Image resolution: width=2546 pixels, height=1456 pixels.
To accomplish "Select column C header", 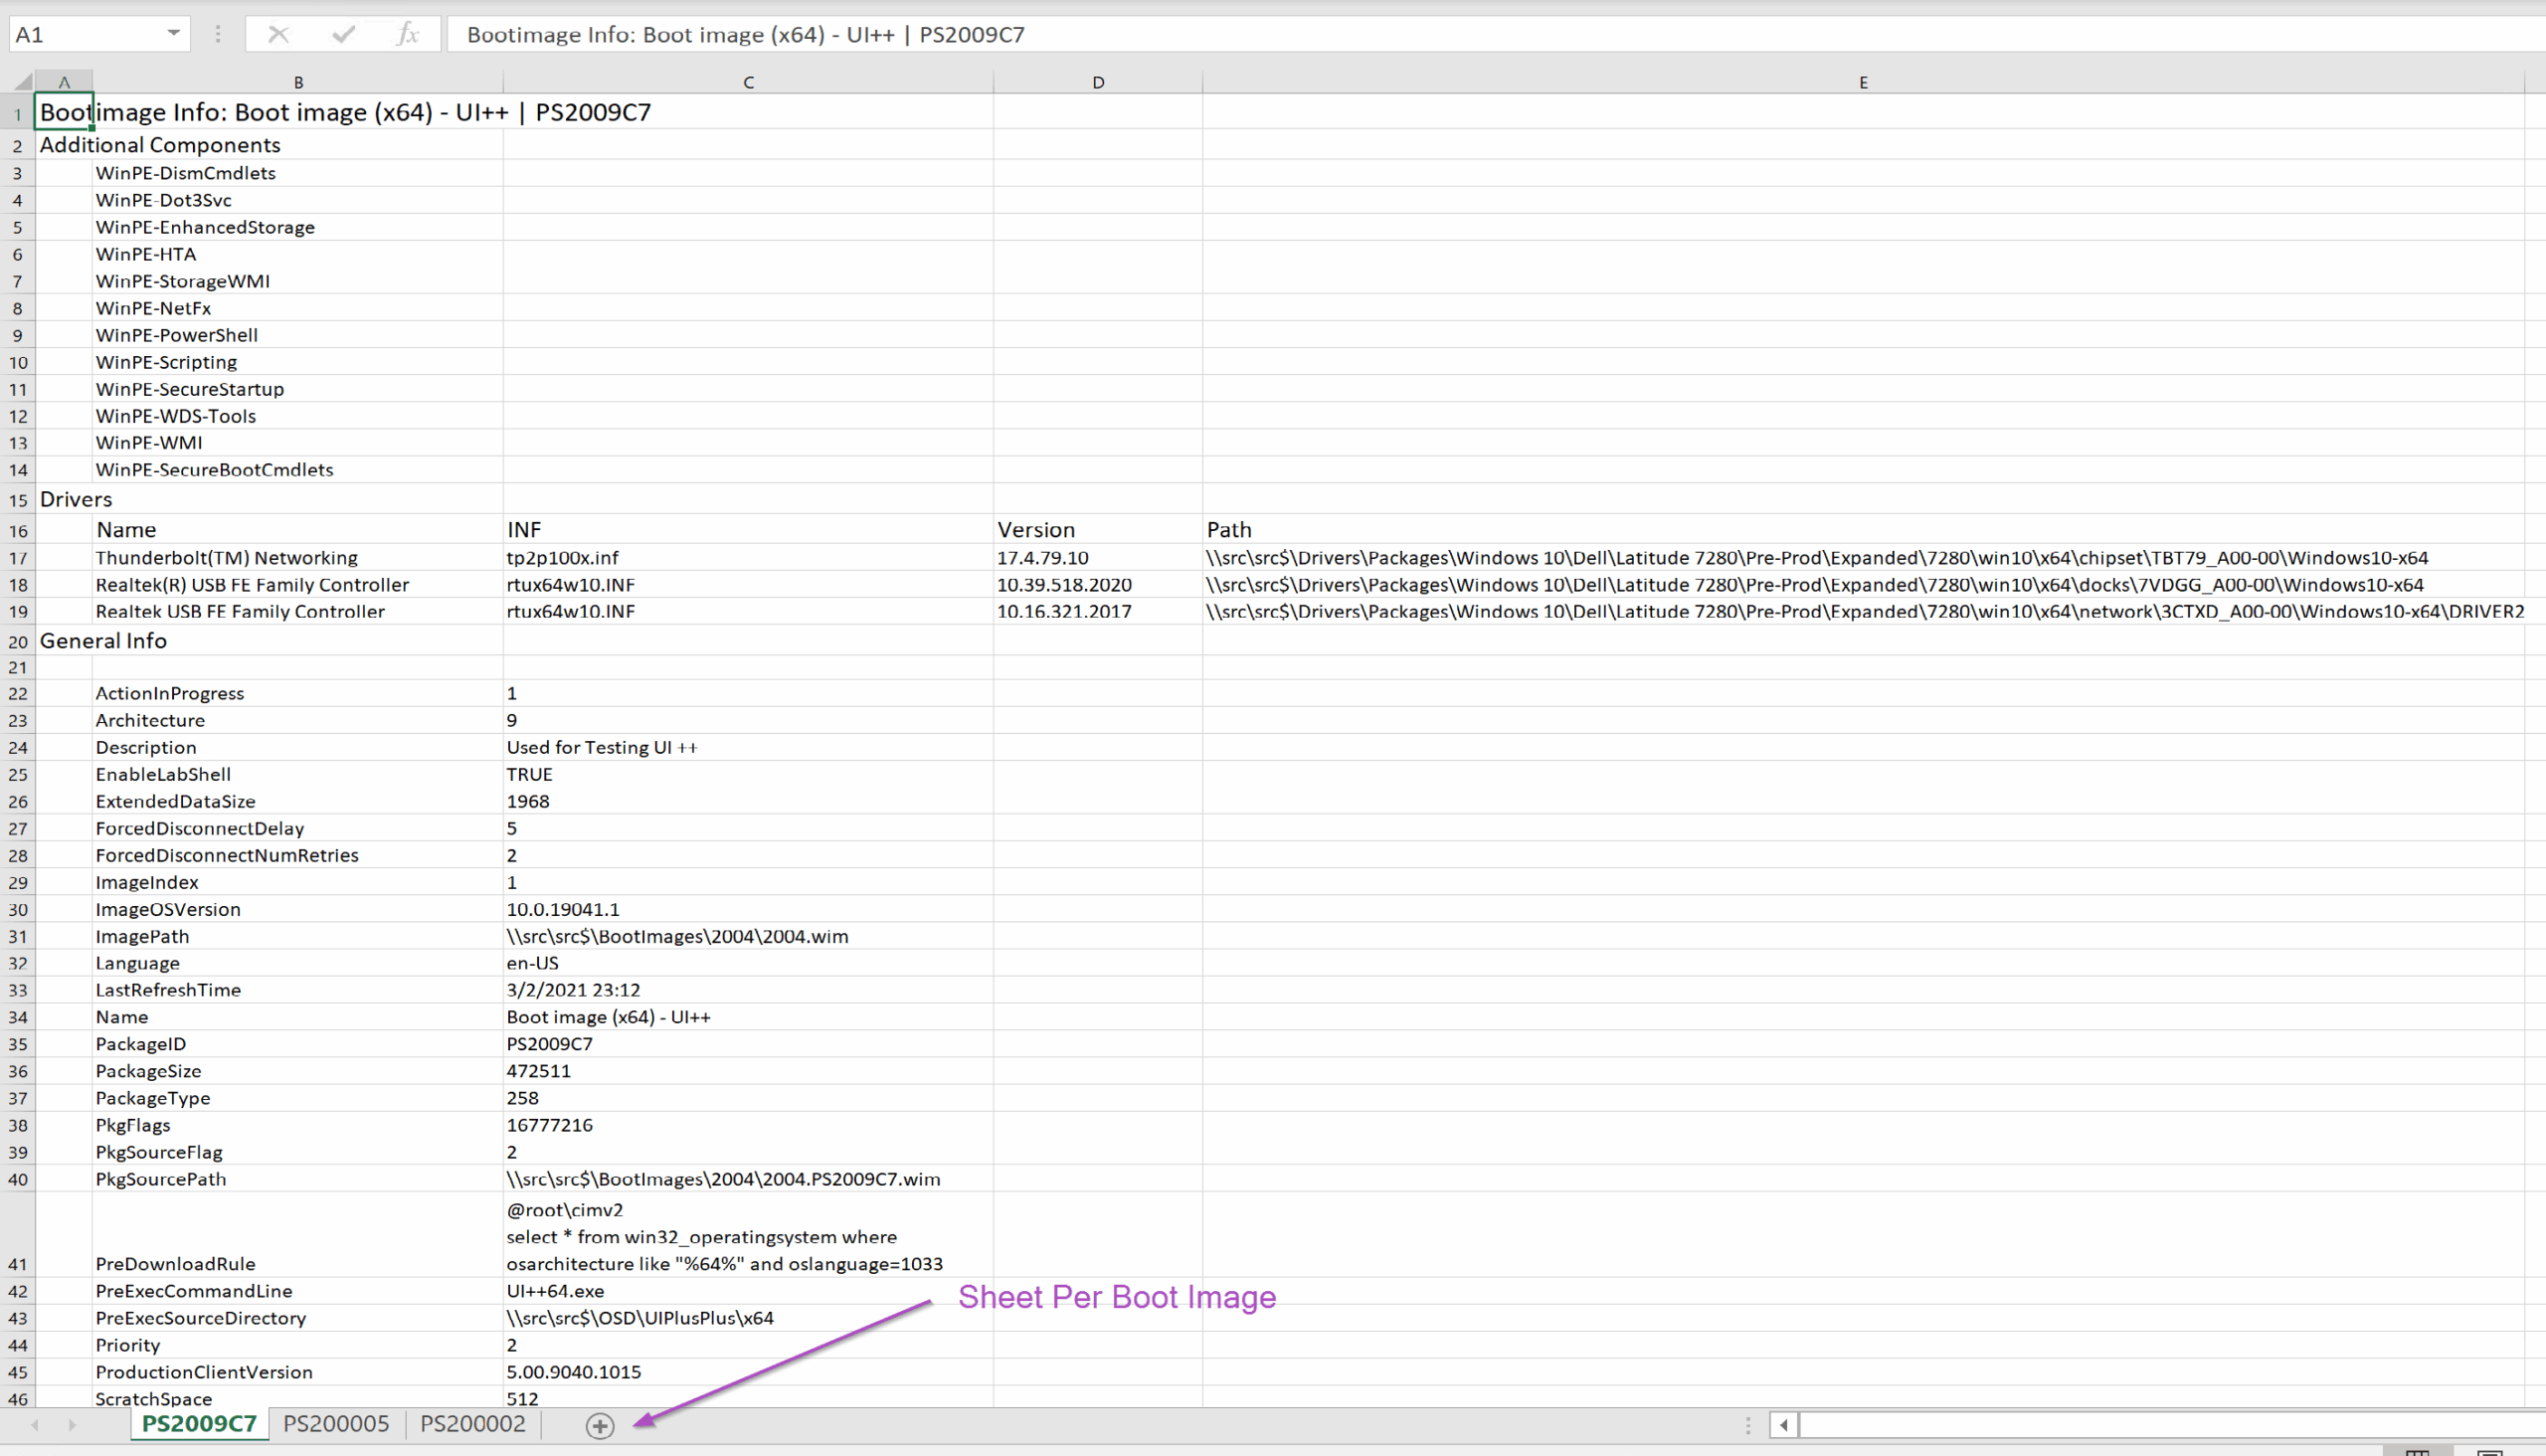I will click(748, 82).
